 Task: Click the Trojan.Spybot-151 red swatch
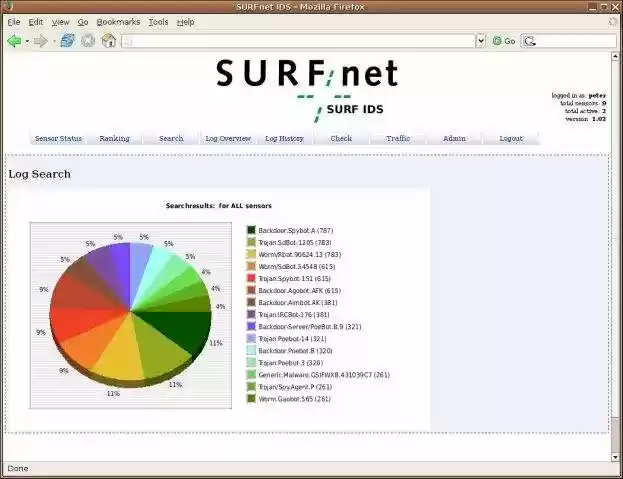[251, 278]
